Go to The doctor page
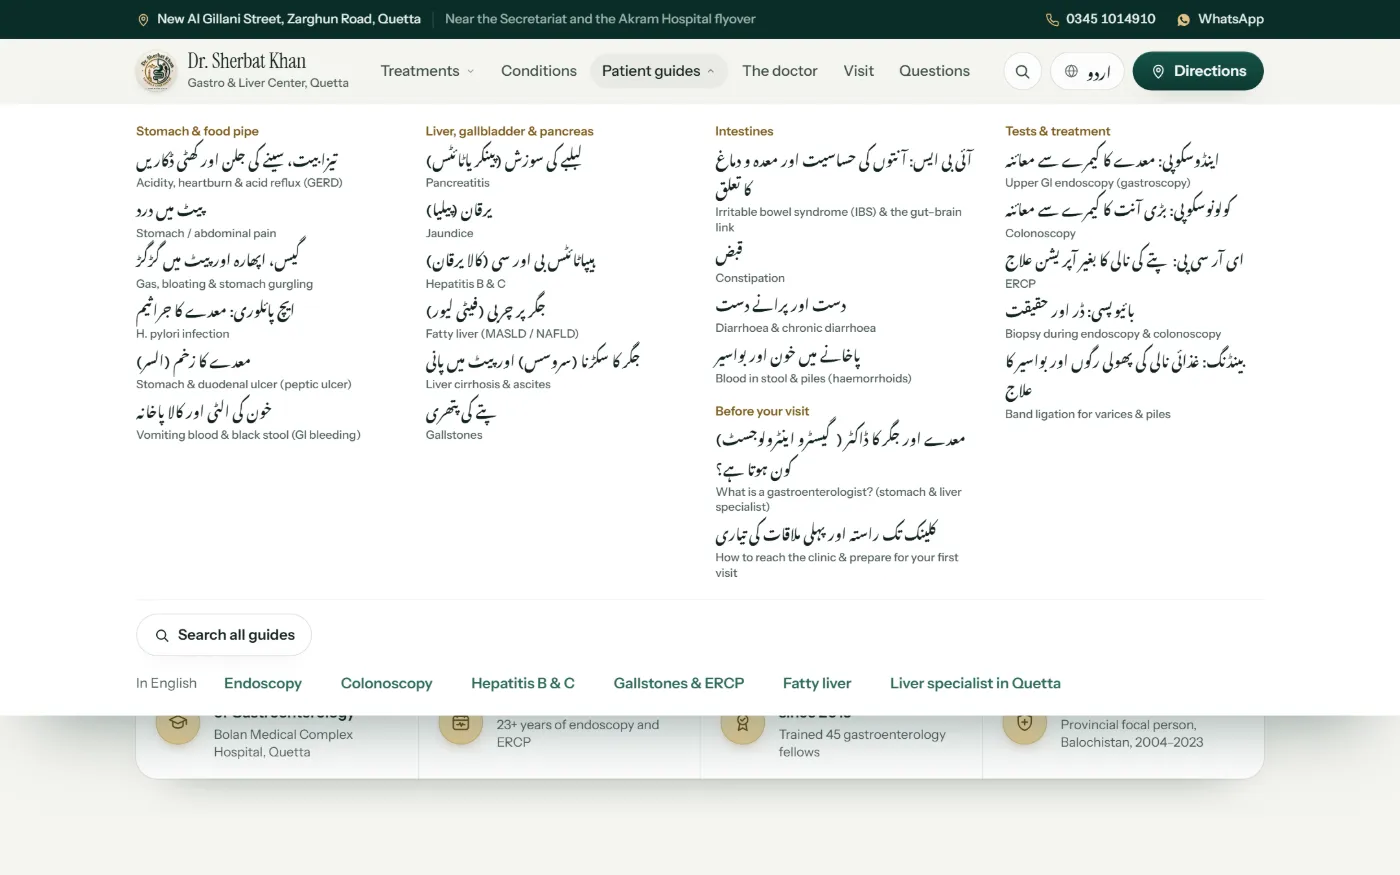Screen dimensions: 1400x875 point(780,71)
